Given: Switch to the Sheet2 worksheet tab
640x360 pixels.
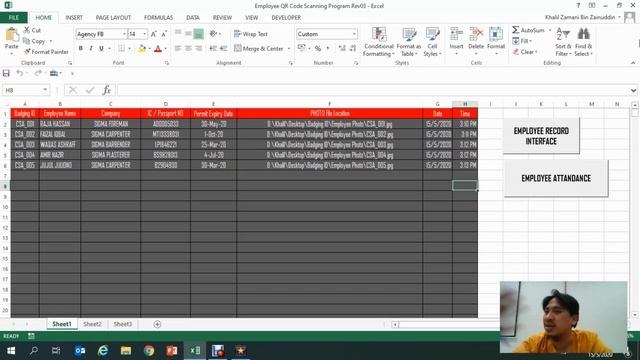Looking at the screenshot, I should [x=92, y=324].
